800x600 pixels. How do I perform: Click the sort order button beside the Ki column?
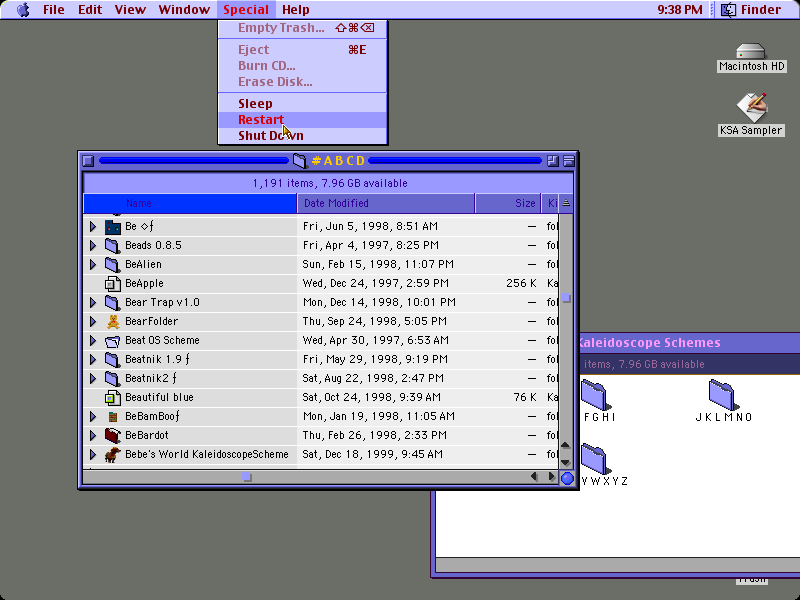[566, 203]
